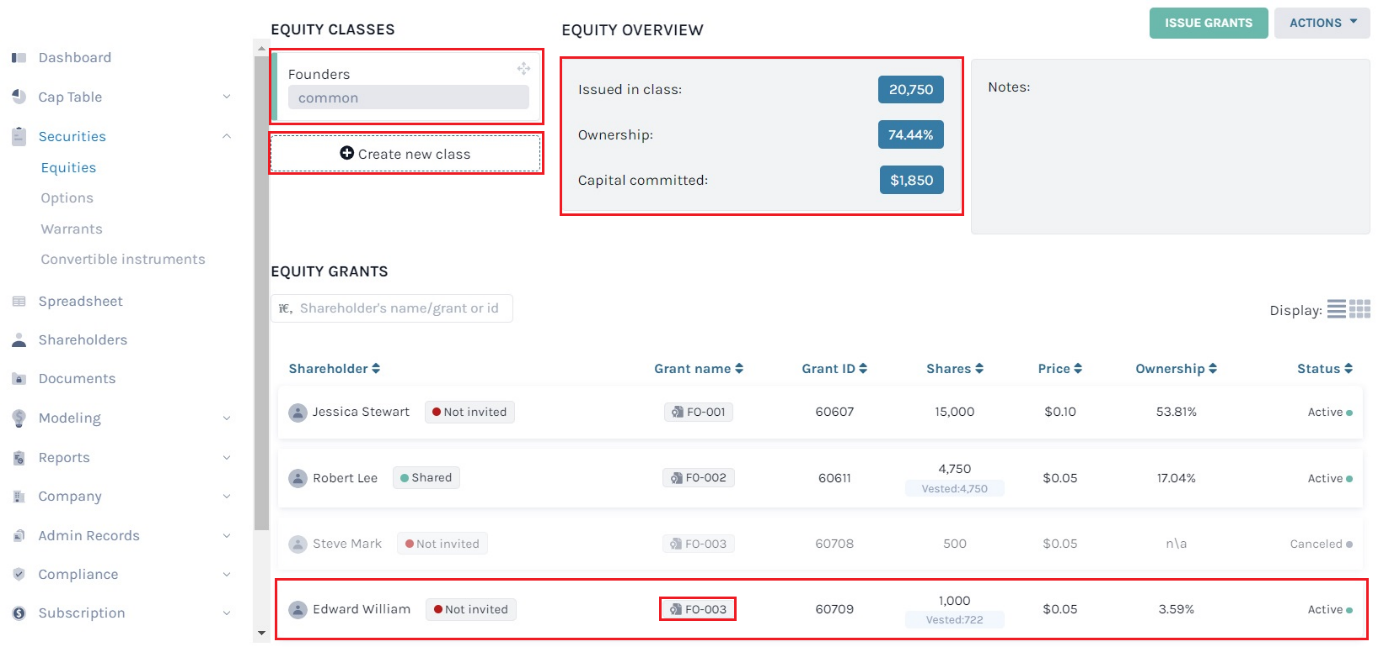Open Convertible instruments submenu item
1378x652 pixels.
pos(123,259)
